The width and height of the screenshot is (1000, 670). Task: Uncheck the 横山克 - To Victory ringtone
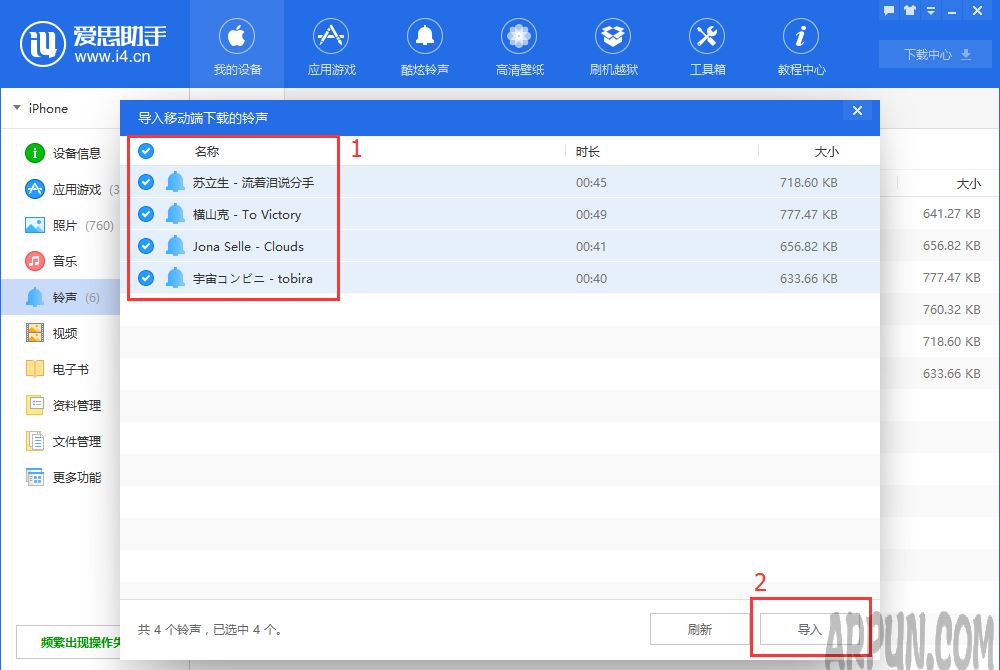(x=146, y=214)
